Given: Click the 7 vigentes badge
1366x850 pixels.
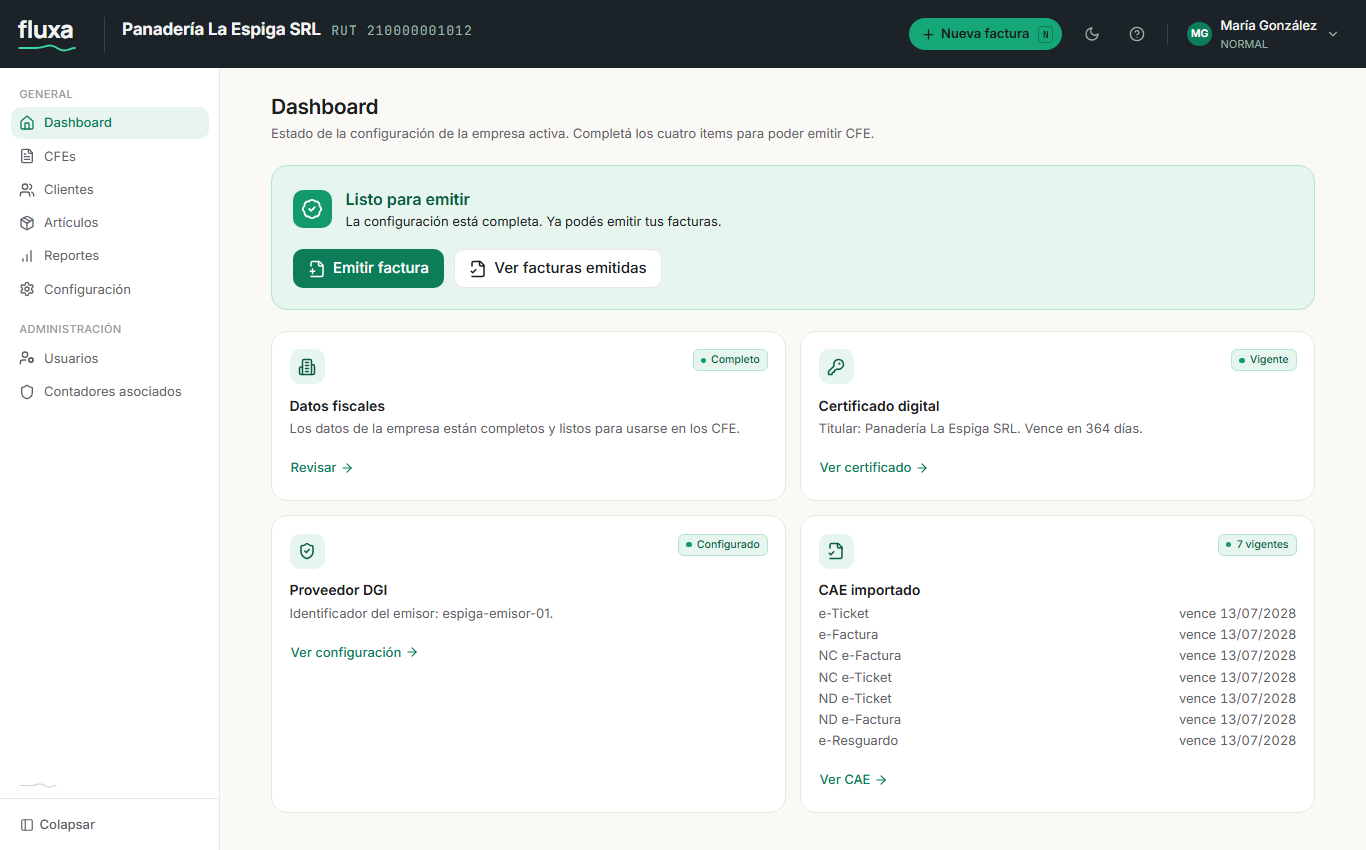Looking at the screenshot, I should pos(1257,545).
